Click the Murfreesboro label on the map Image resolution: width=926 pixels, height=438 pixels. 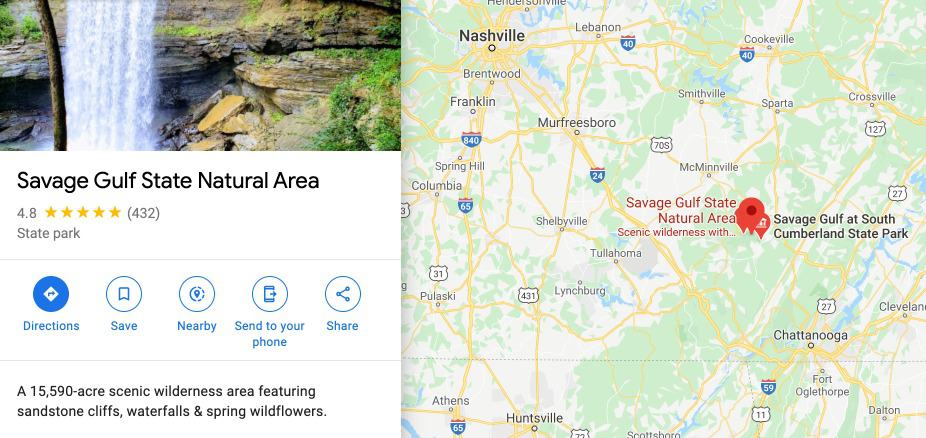click(576, 123)
